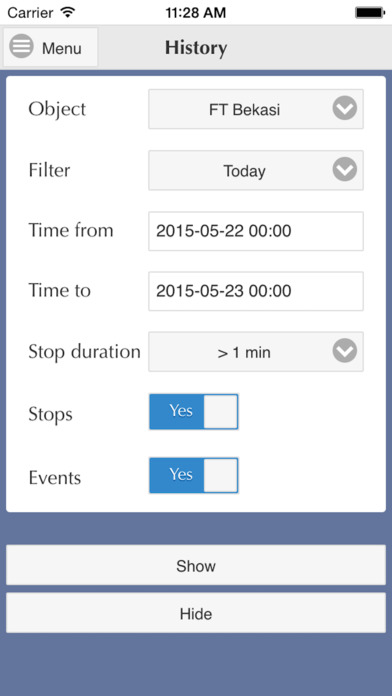Tap the blue Yes label for Events
Viewport: 392px width, 696px height.
[x=181, y=475]
